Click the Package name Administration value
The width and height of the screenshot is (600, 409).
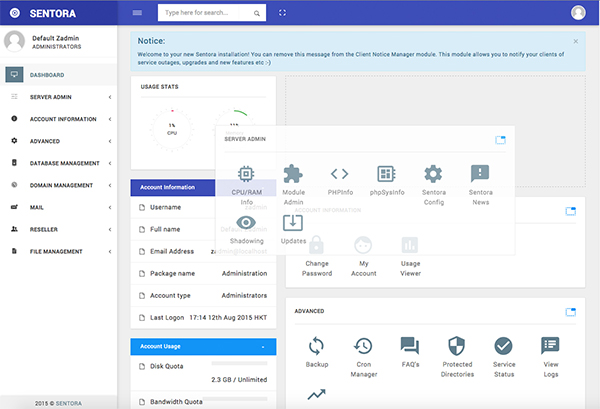tap(245, 274)
